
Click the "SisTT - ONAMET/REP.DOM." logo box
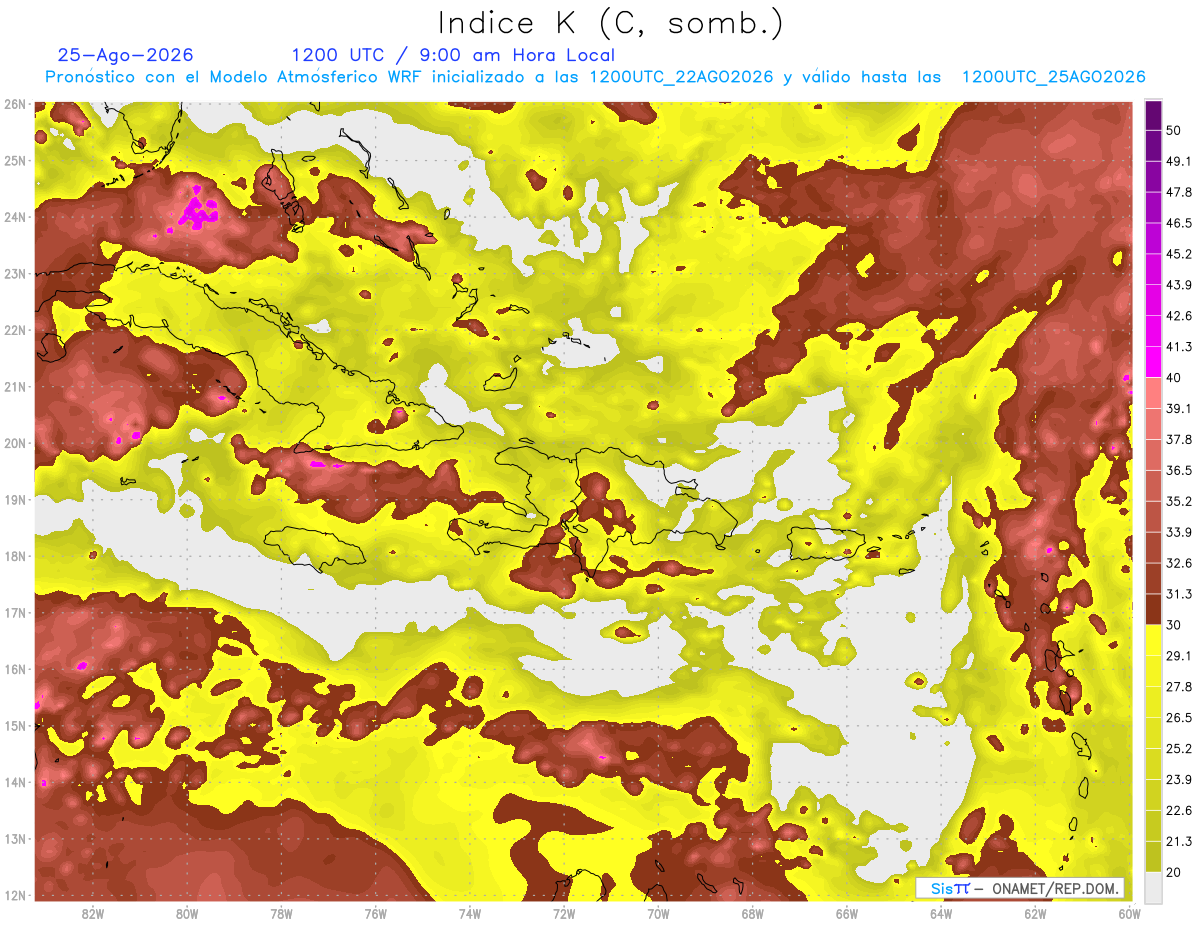(1021, 888)
